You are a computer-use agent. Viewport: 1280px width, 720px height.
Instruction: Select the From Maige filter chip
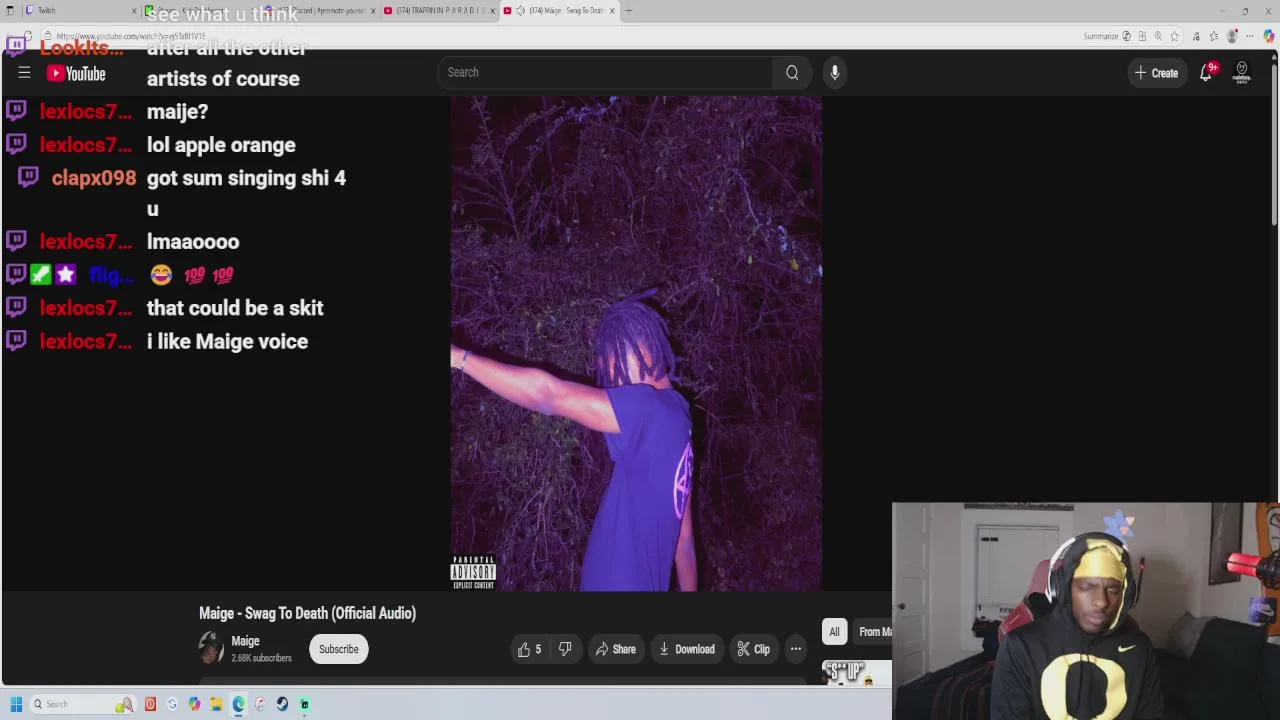point(873,631)
